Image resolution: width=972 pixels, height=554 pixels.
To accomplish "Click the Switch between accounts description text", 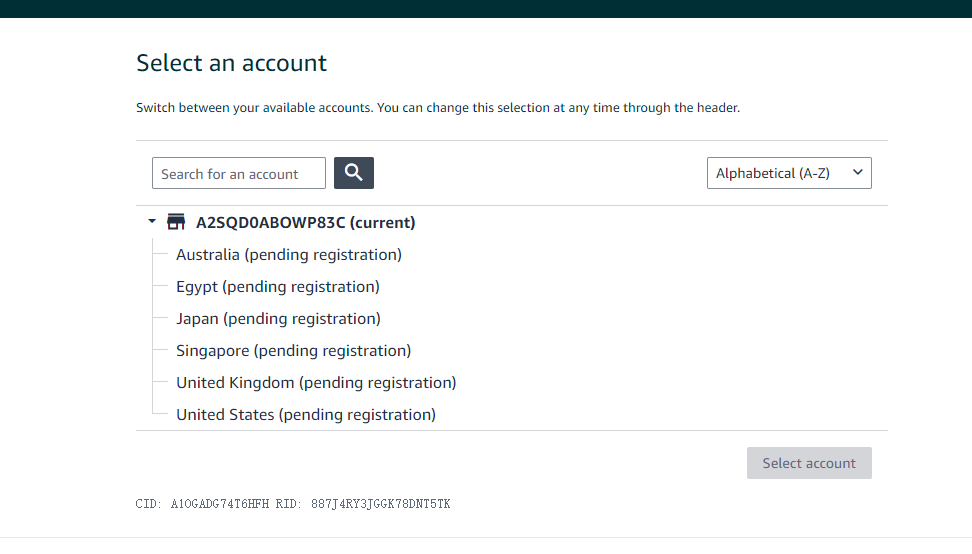I will pyautogui.click(x=437, y=107).
